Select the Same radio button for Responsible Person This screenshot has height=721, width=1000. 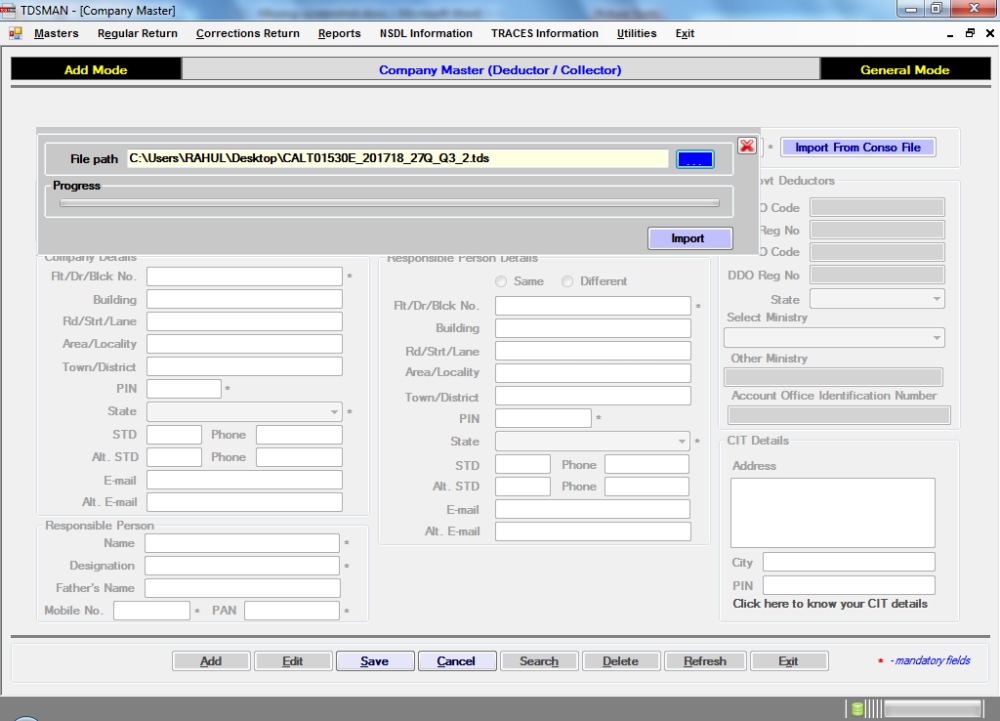(500, 281)
